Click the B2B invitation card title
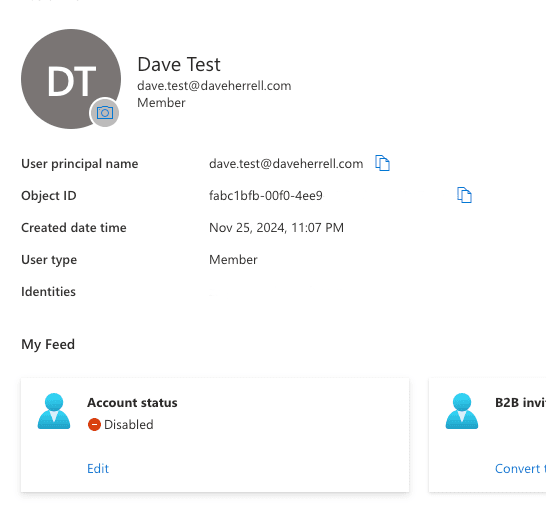 520,403
